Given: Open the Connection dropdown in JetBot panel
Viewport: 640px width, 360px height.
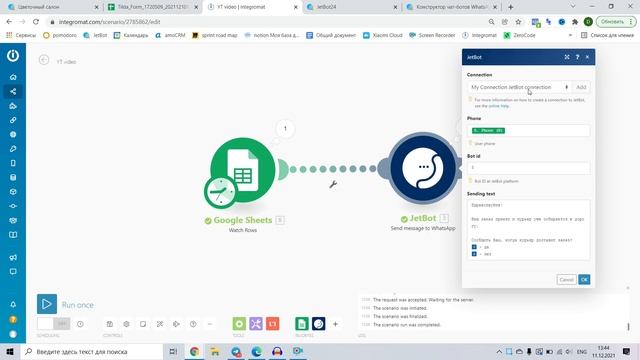Looking at the screenshot, I should [x=519, y=87].
